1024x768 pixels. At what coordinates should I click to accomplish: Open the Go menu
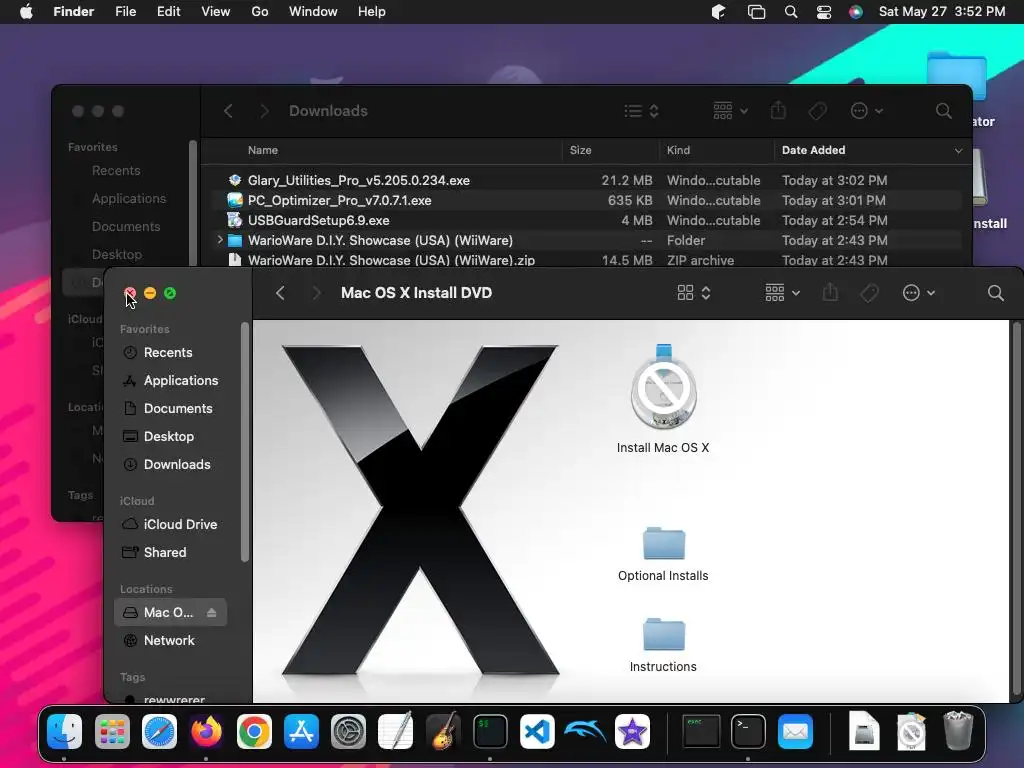(260, 12)
